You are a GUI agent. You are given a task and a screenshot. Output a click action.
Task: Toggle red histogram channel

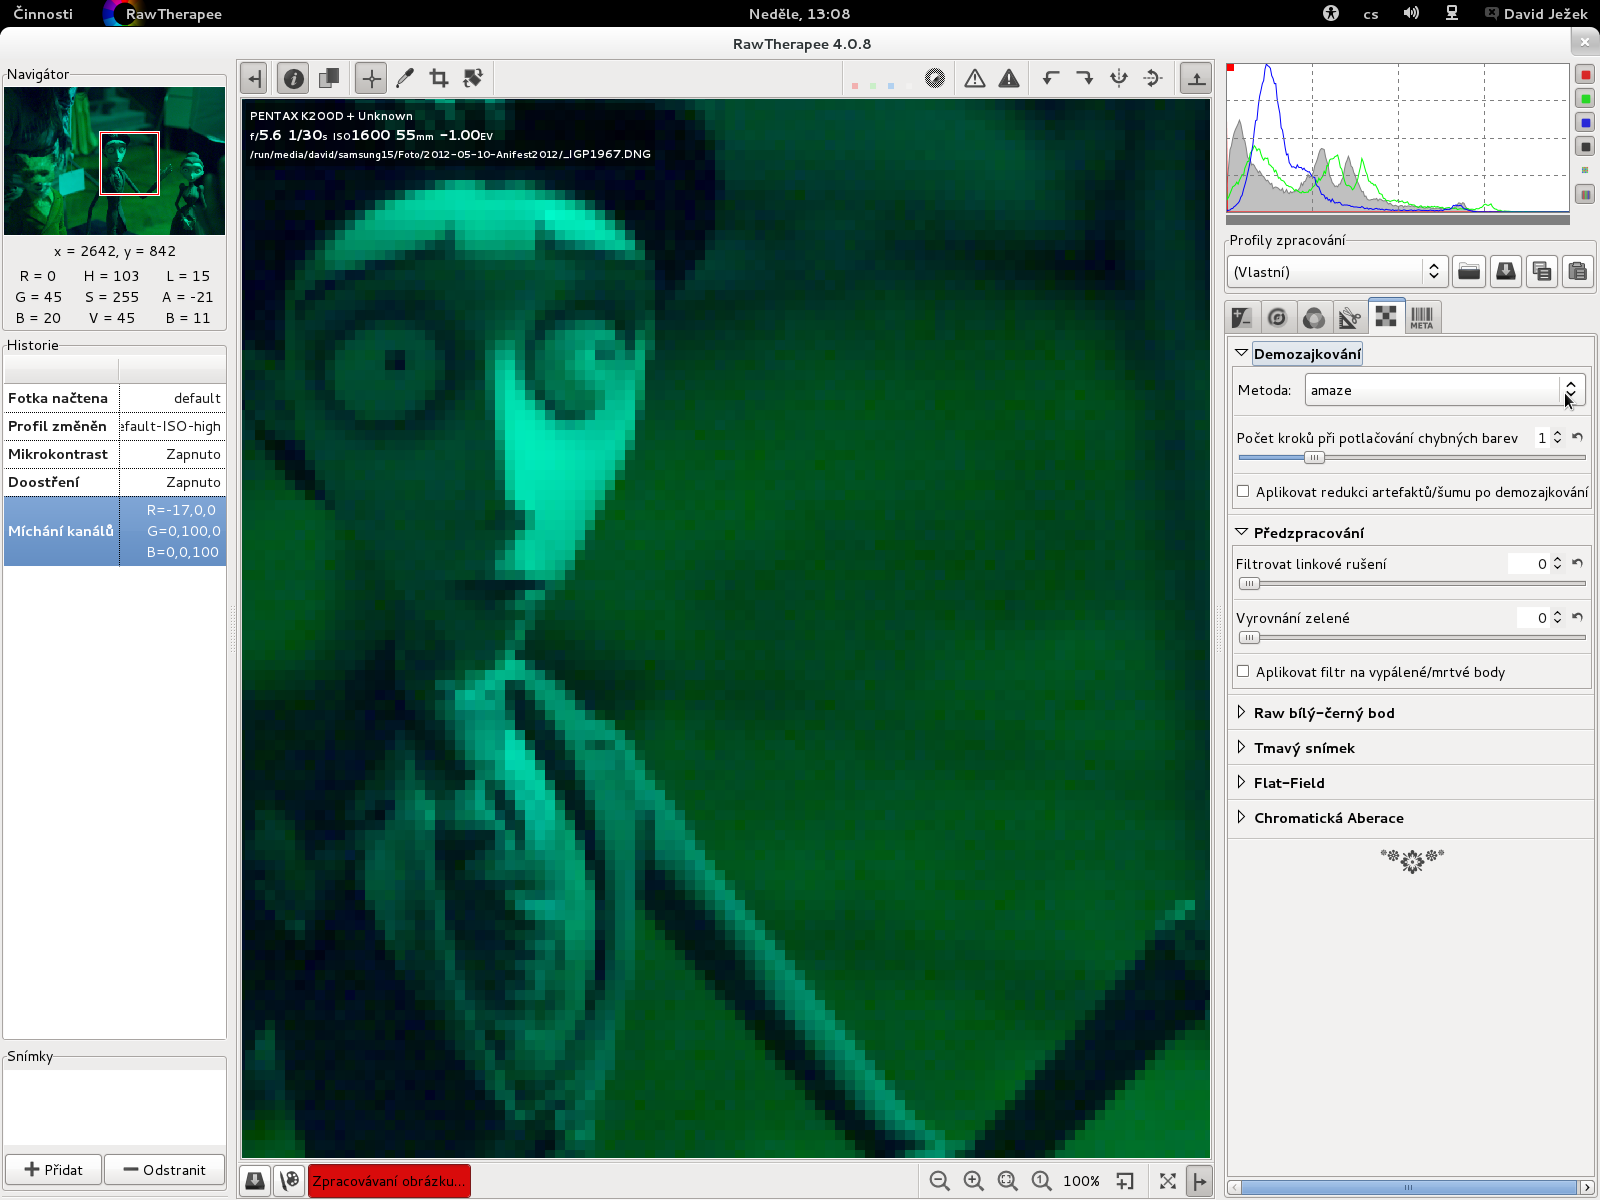(1585, 75)
